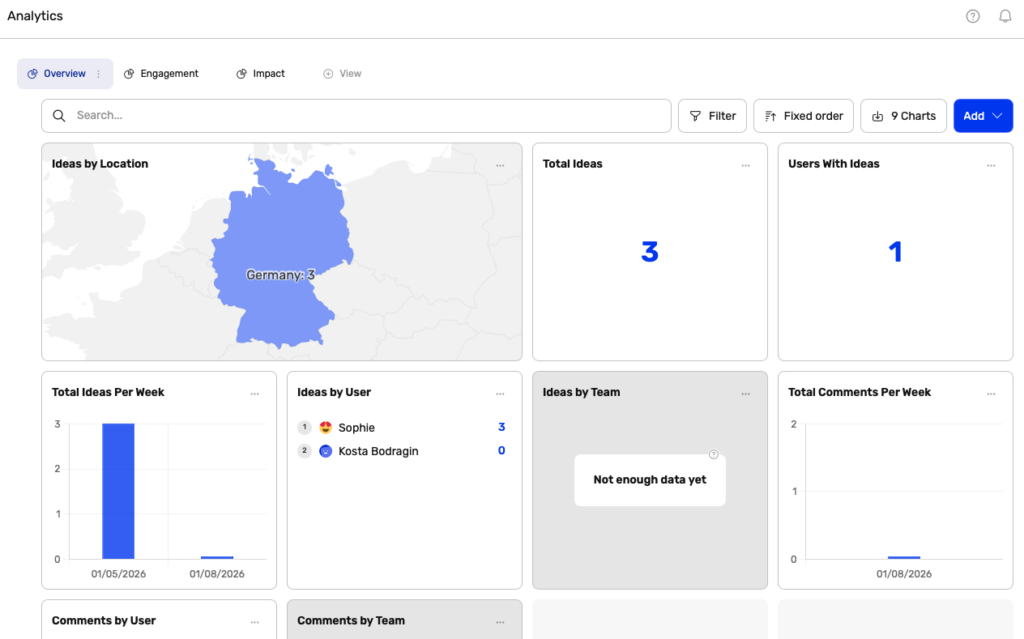1024x639 pixels.
Task: Switch to the Engagement tab
Action: click(161, 74)
